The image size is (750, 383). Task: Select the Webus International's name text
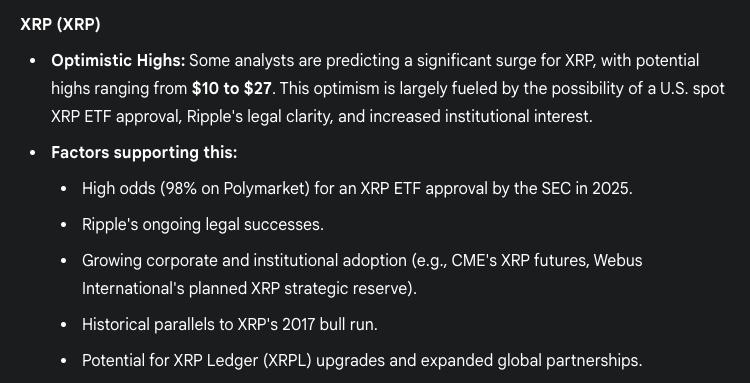363,274
